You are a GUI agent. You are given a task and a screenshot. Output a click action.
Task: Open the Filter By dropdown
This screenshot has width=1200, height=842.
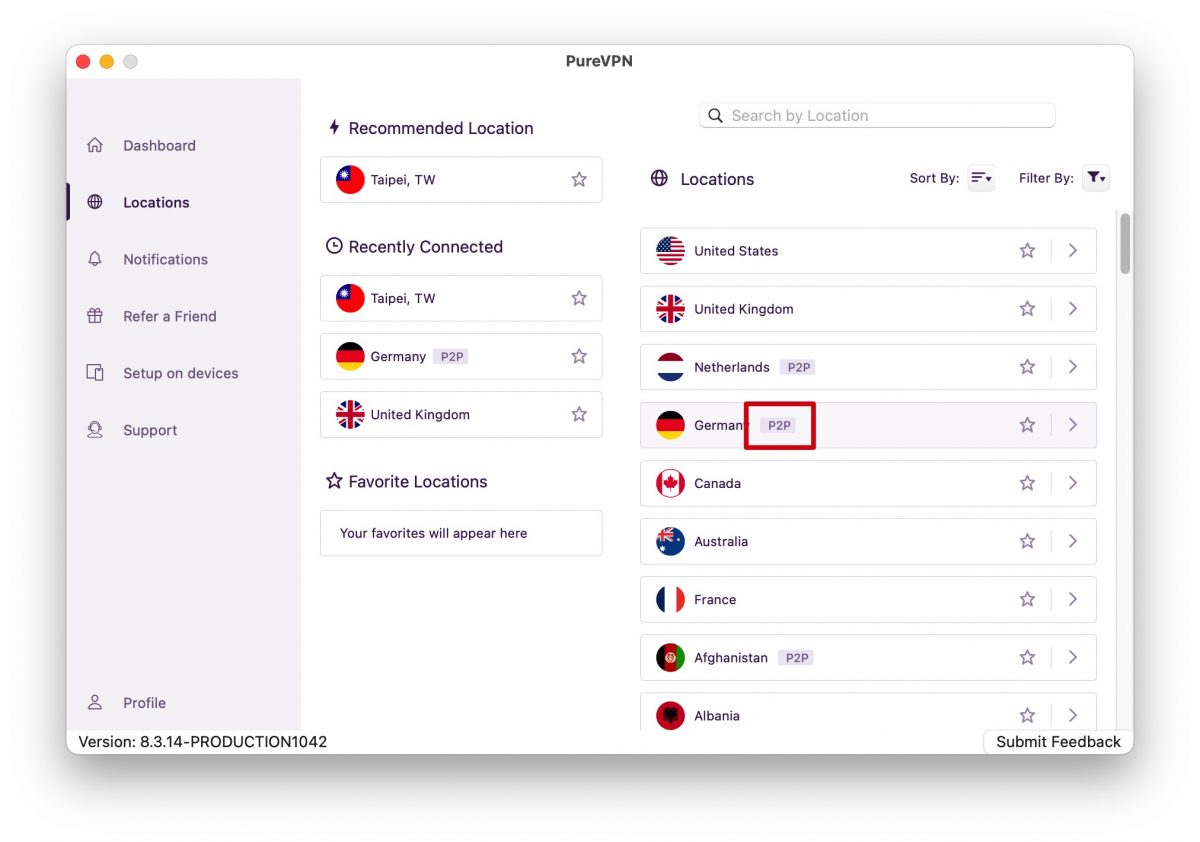(x=1096, y=178)
